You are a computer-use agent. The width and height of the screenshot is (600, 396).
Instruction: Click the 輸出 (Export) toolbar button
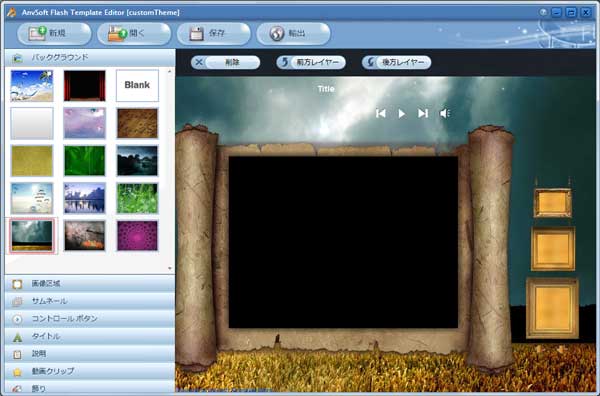(293, 34)
